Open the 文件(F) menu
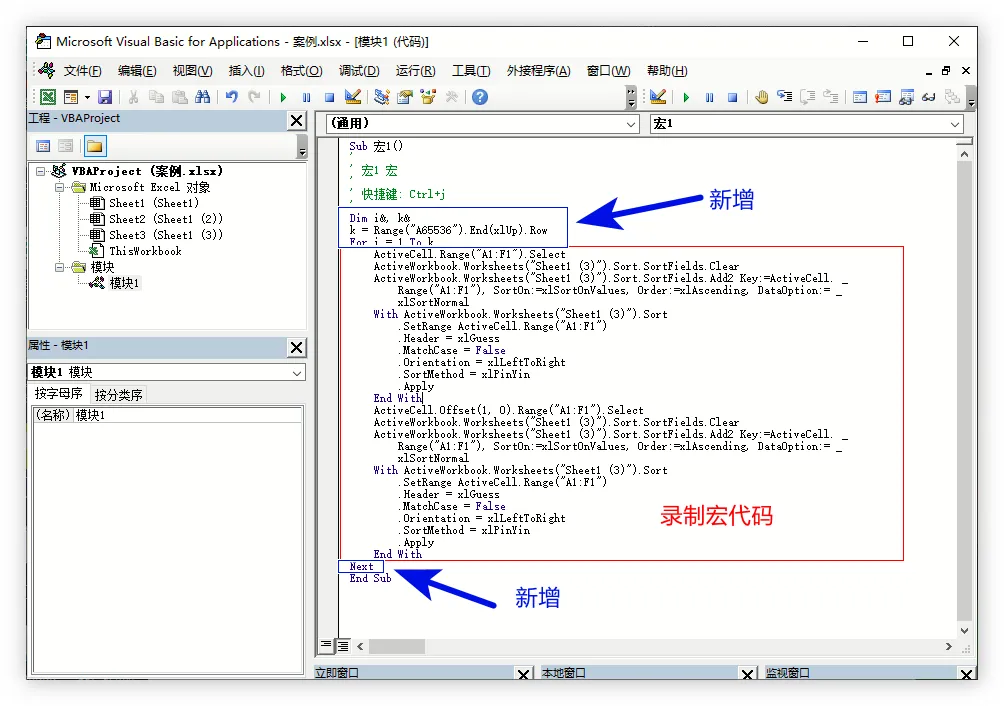1004x706 pixels. pos(82,71)
